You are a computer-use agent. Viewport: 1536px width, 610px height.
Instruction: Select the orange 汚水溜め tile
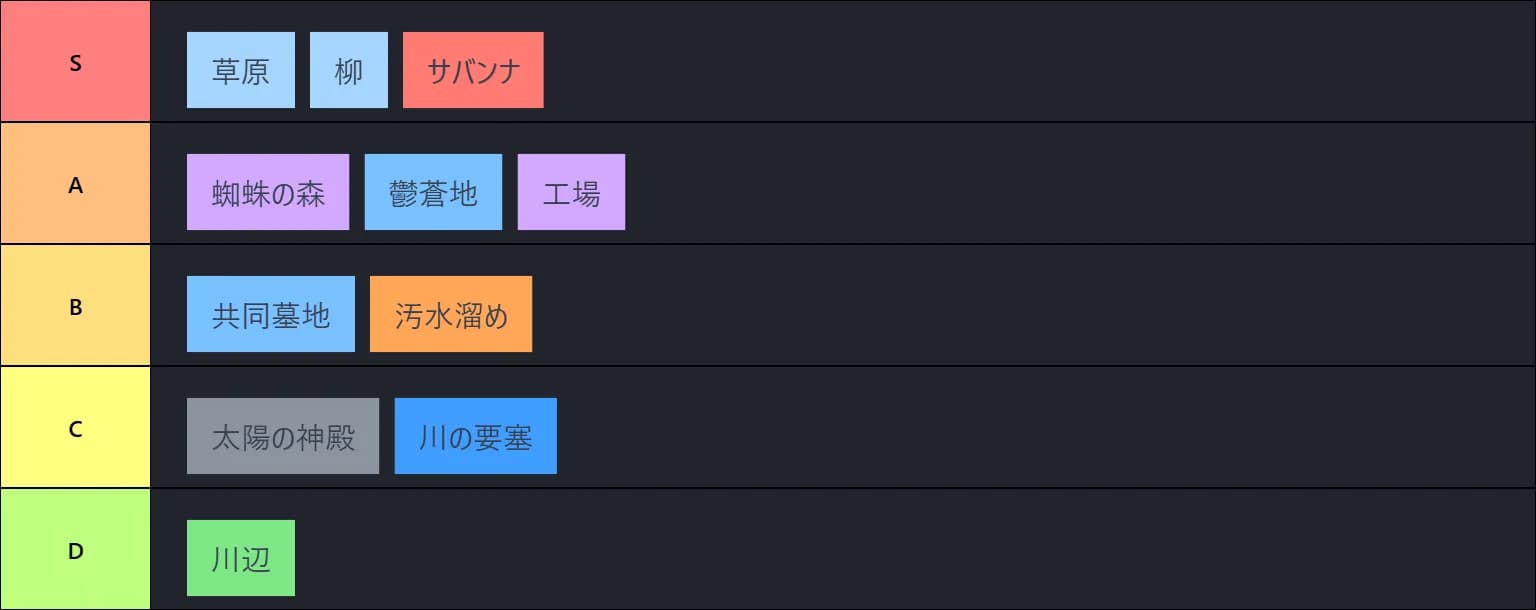451,314
